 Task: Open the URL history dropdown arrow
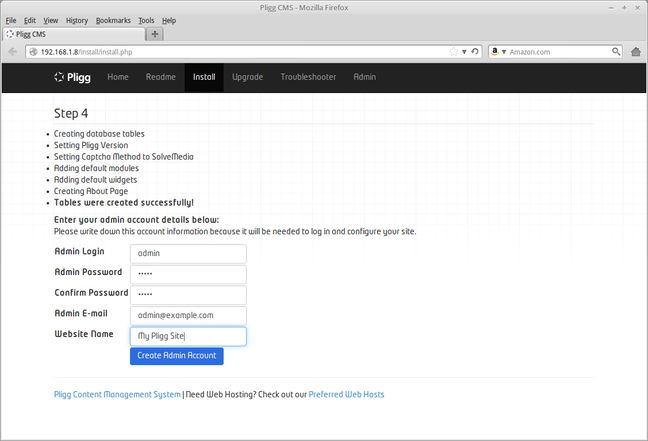[464, 52]
